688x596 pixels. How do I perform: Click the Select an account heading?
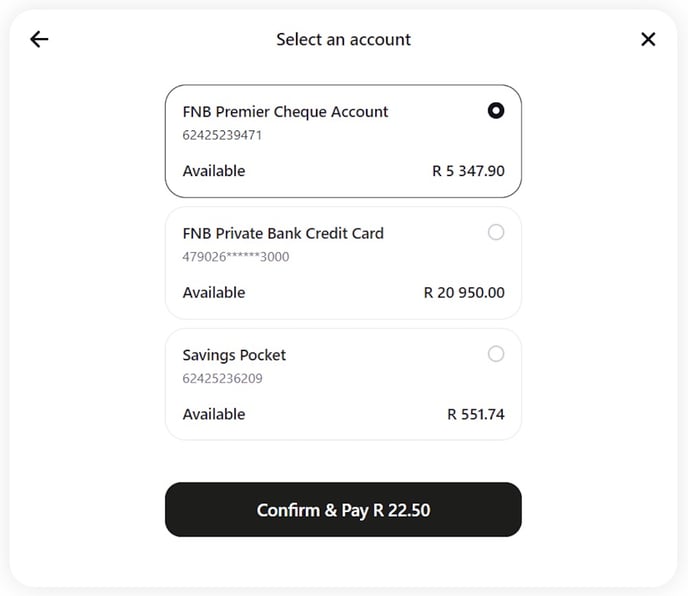point(343,40)
